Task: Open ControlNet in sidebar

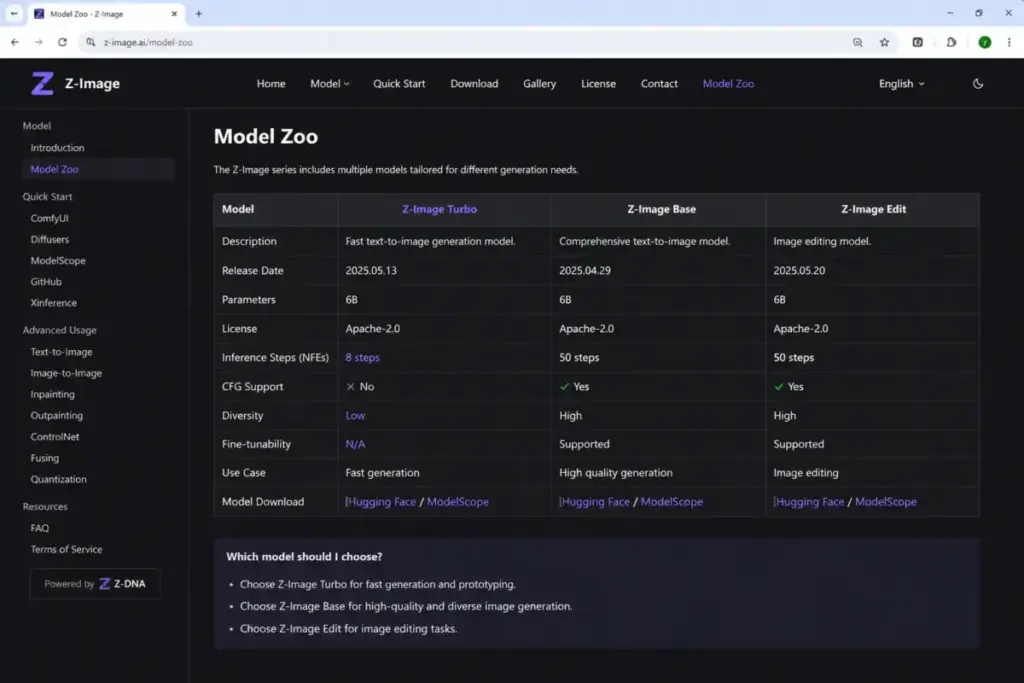Action: 55,437
